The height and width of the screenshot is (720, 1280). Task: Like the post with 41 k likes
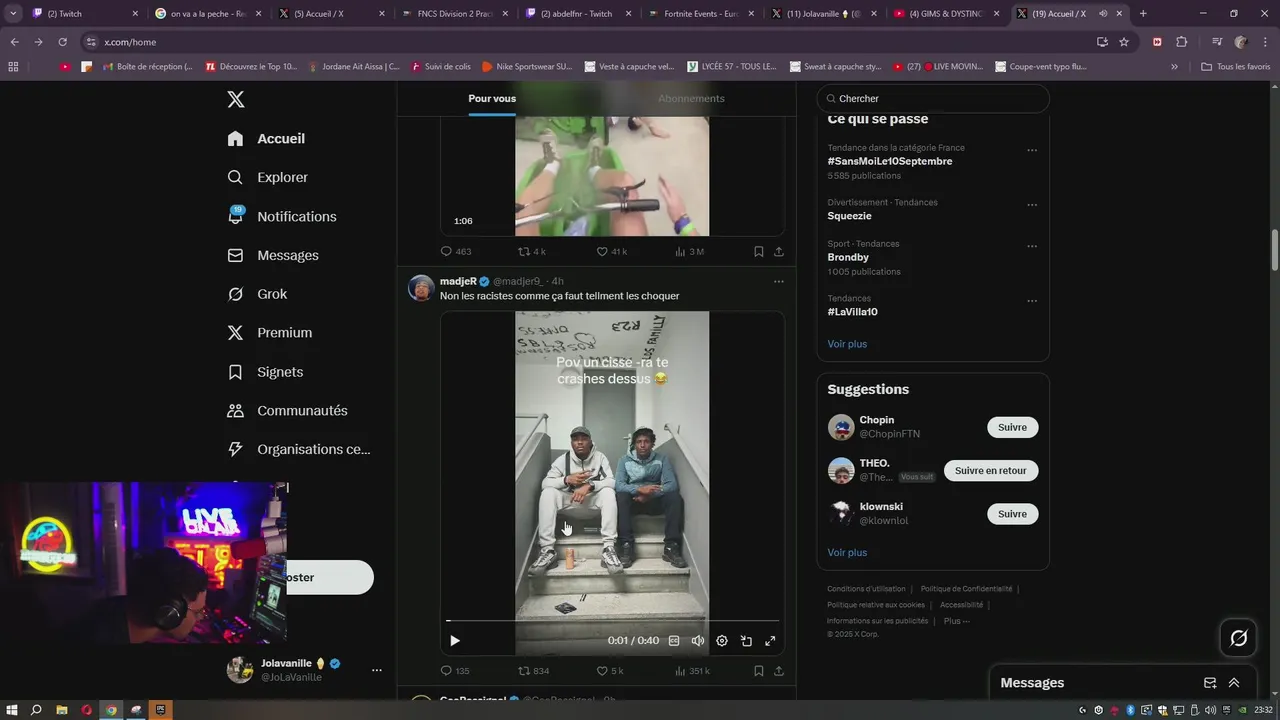click(x=612, y=252)
